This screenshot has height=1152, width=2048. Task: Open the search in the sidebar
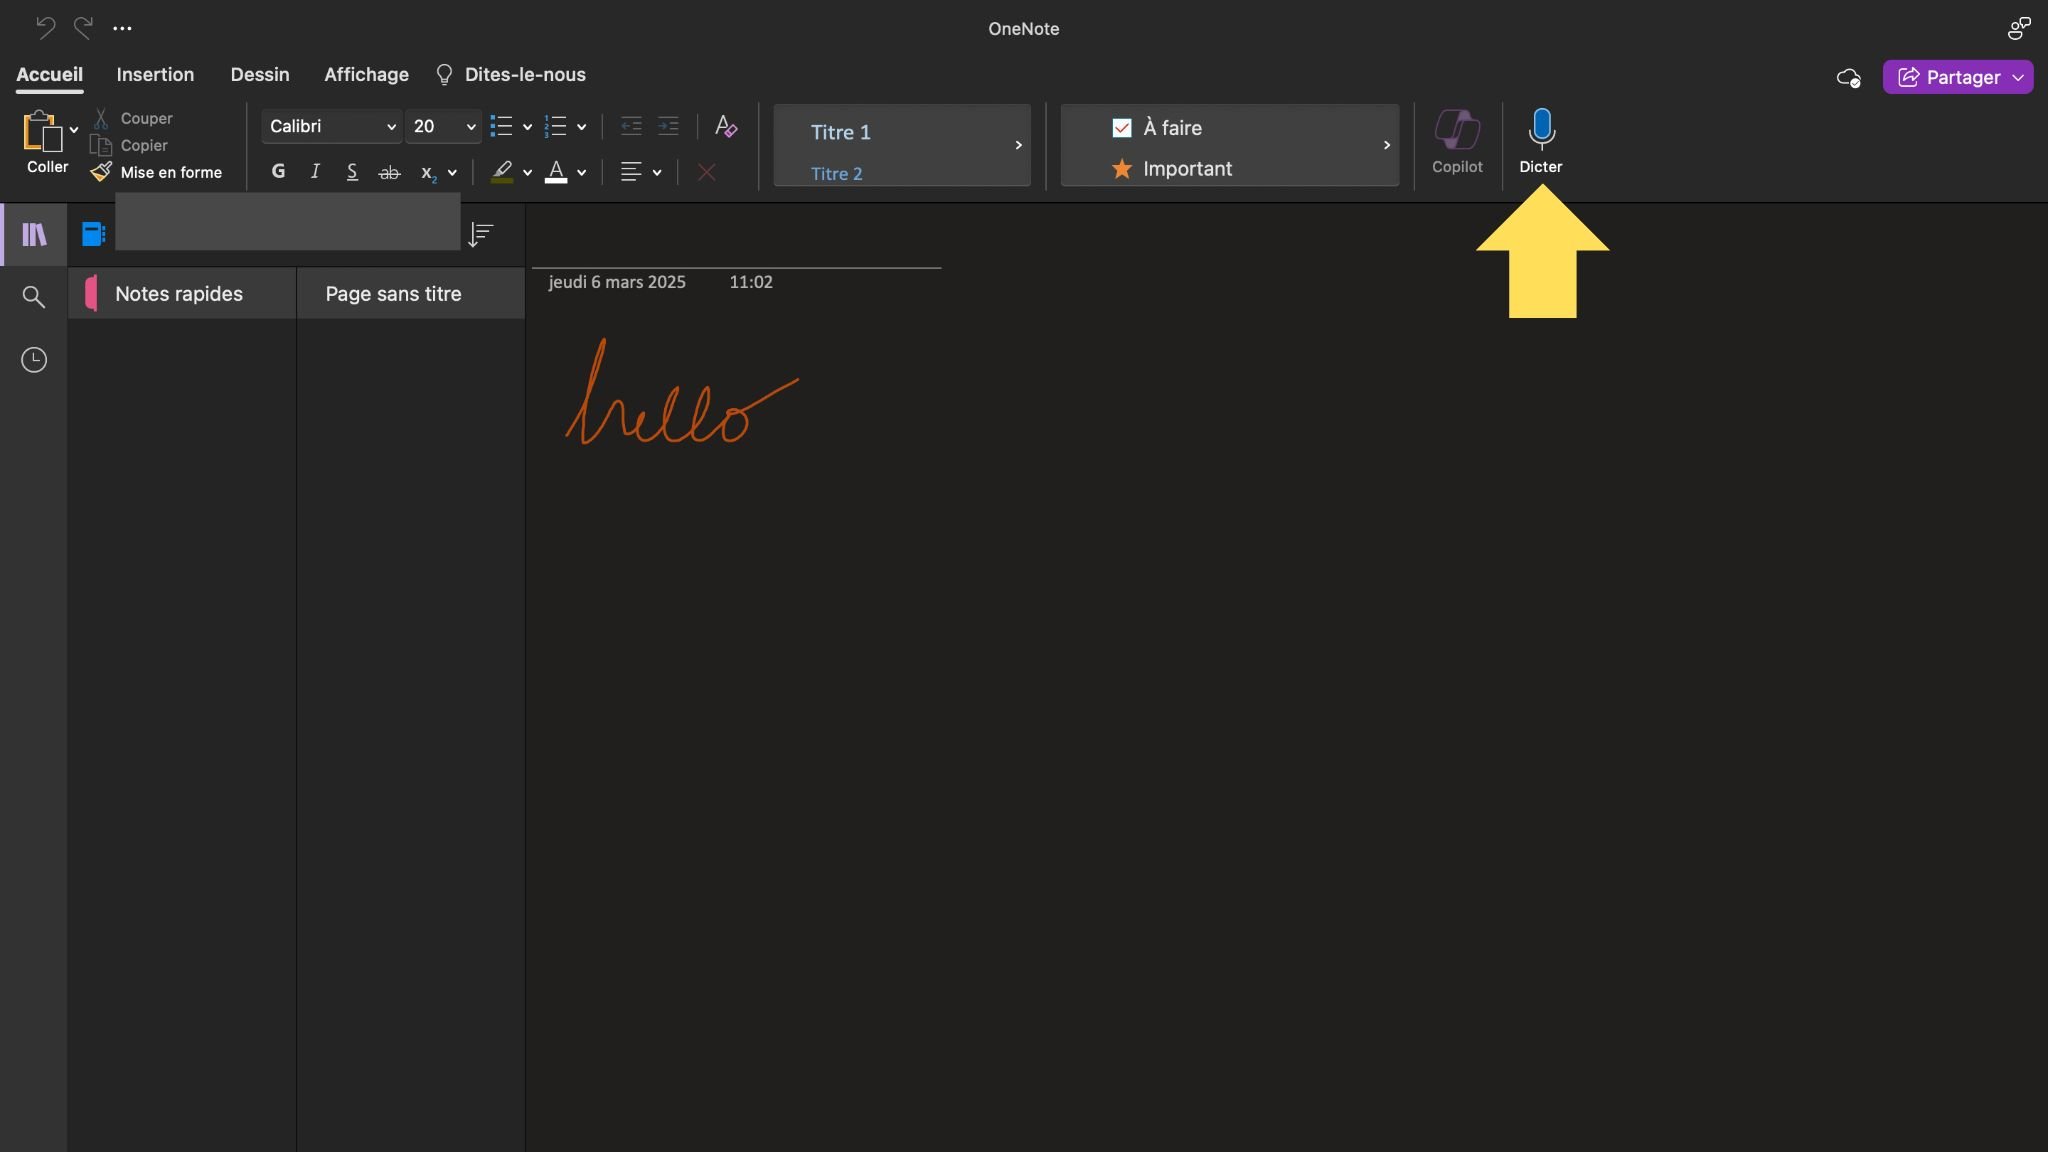(33, 296)
